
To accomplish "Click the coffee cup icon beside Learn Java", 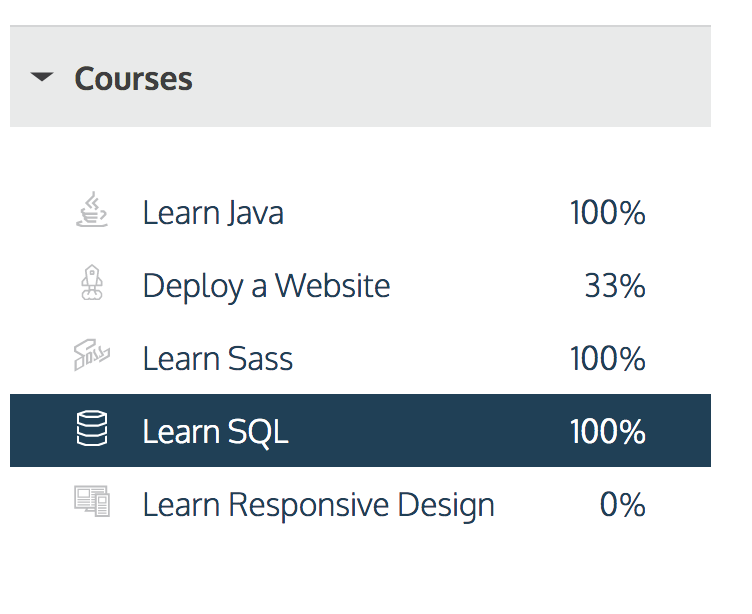I will [92, 212].
